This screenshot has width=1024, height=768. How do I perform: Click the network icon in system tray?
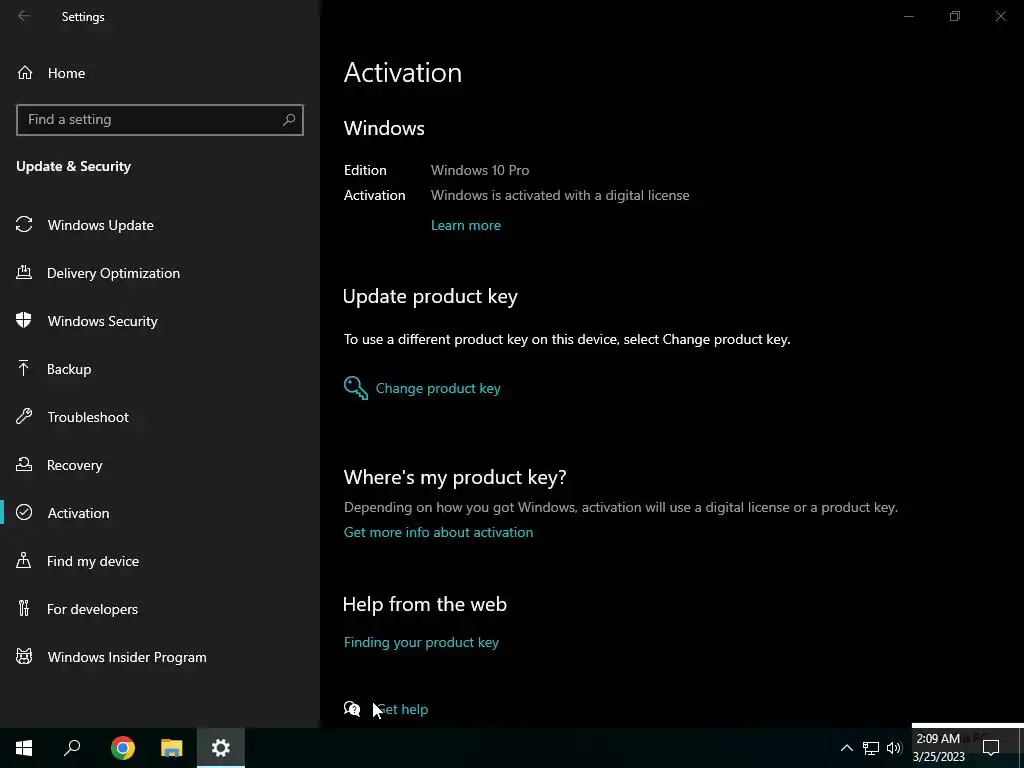pos(871,748)
